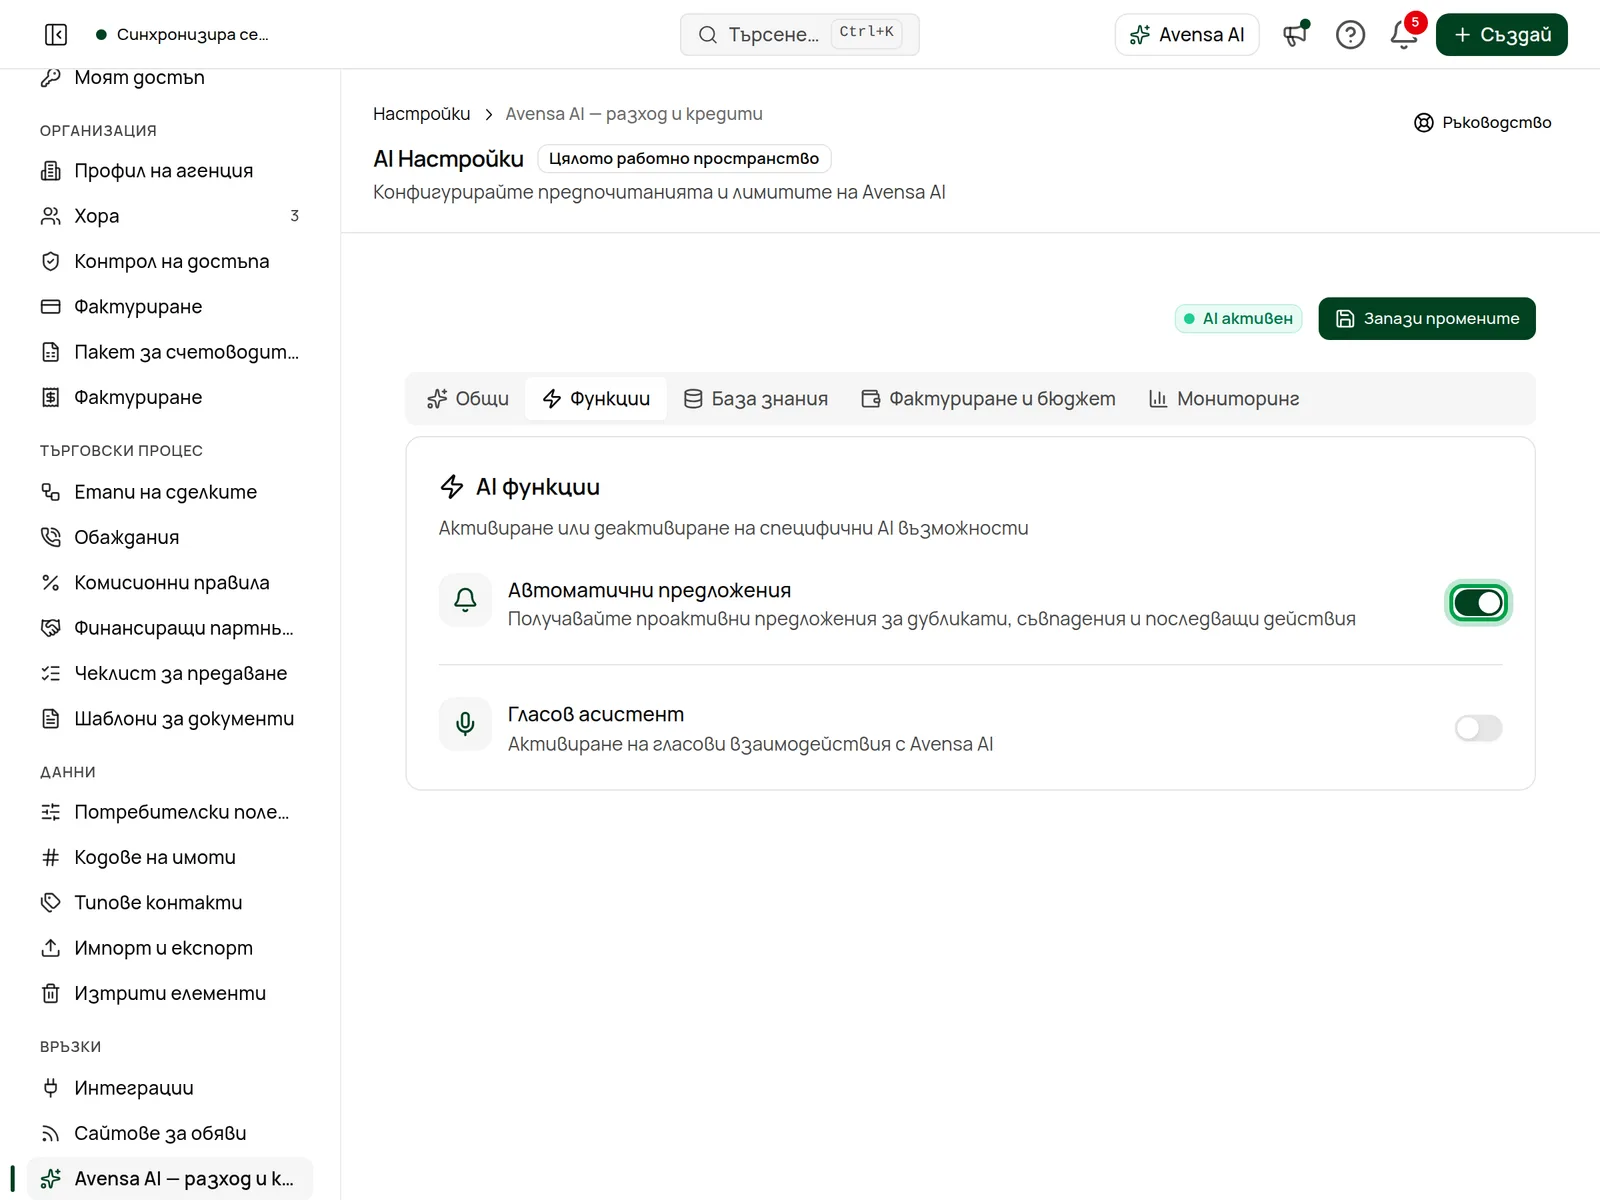
Task: Go to Настройки breadcrumb link
Action: (422, 114)
